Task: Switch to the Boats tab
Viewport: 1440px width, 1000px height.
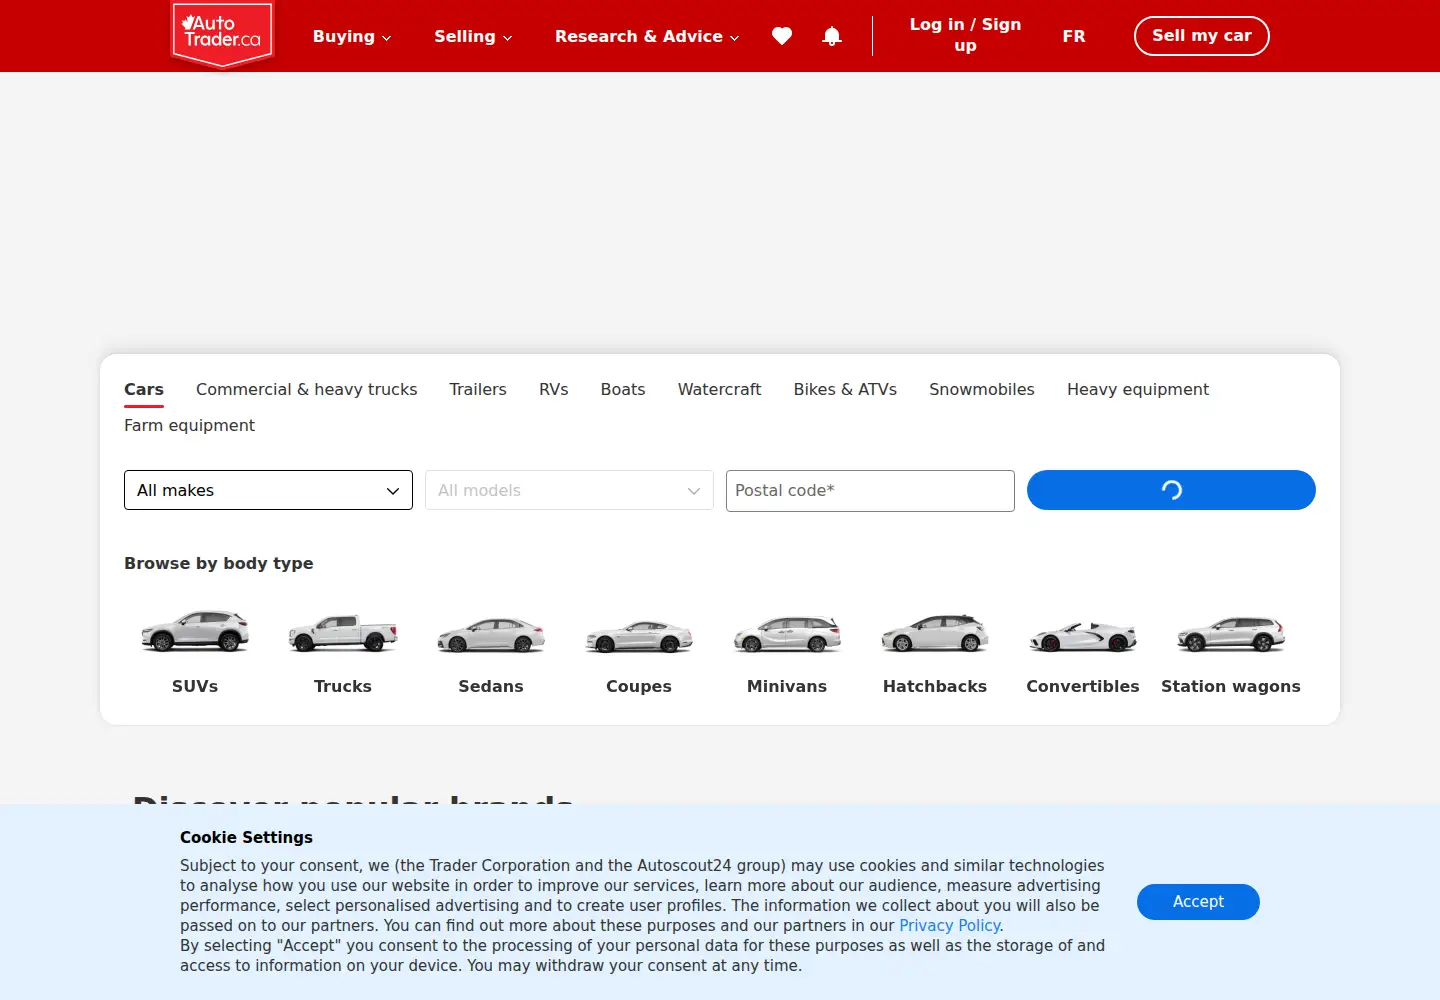Action: pyautogui.click(x=623, y=389)
